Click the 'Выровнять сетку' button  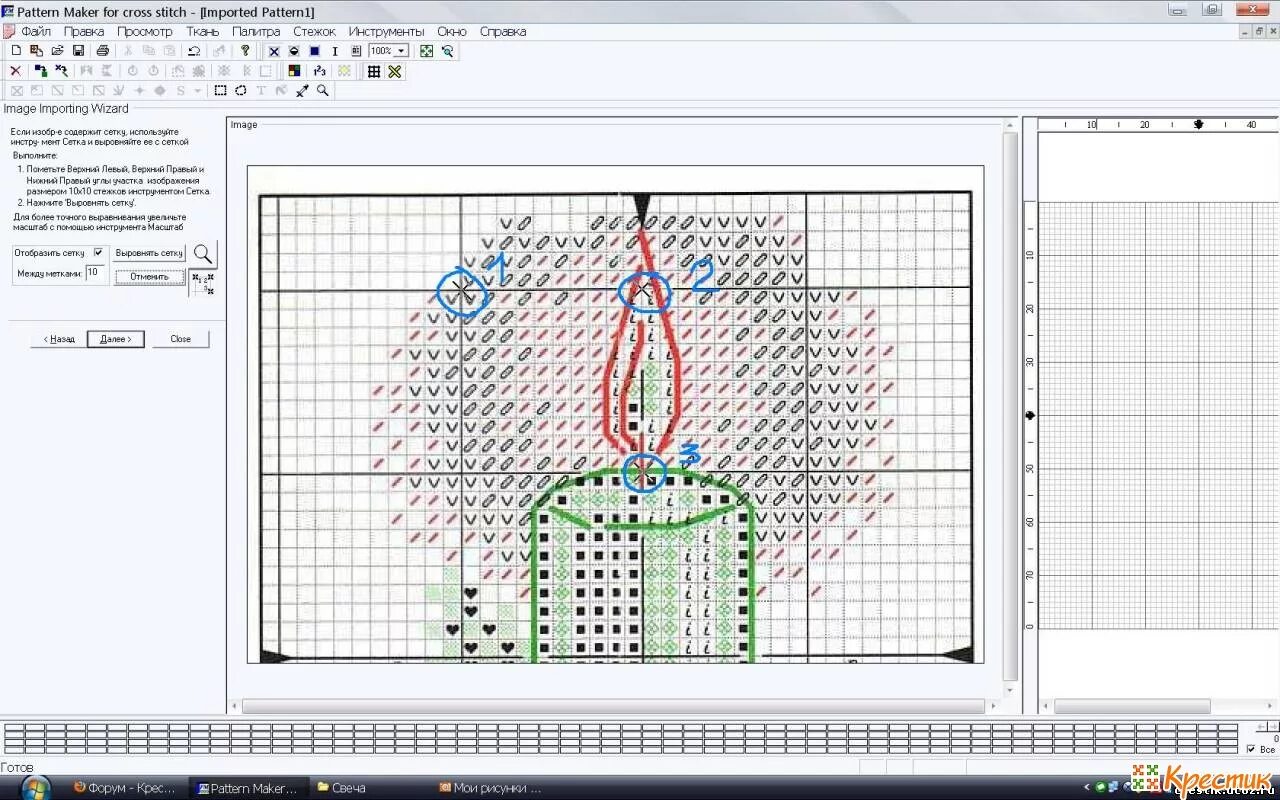pos(149,253)
